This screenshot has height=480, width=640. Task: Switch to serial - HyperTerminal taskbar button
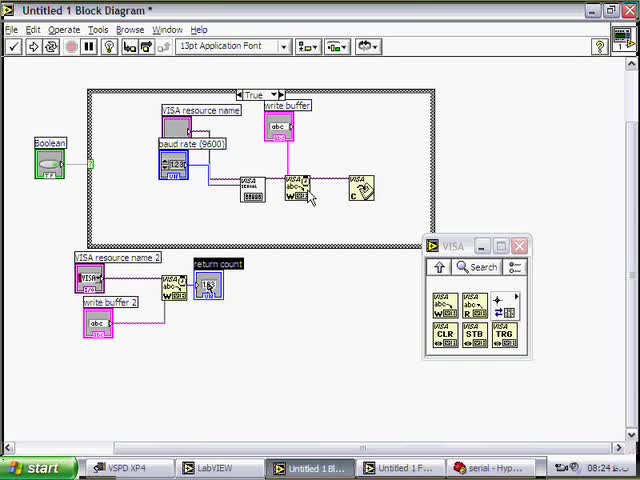pos(491,468)
